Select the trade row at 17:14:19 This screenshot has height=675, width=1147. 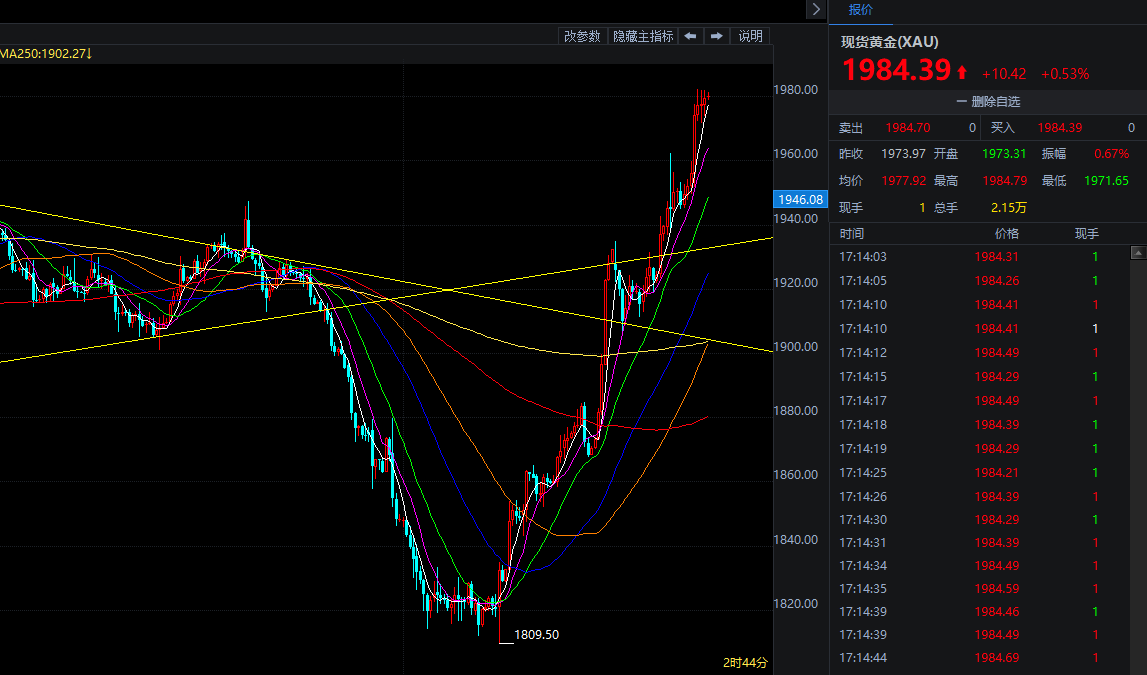coord(980,449)
